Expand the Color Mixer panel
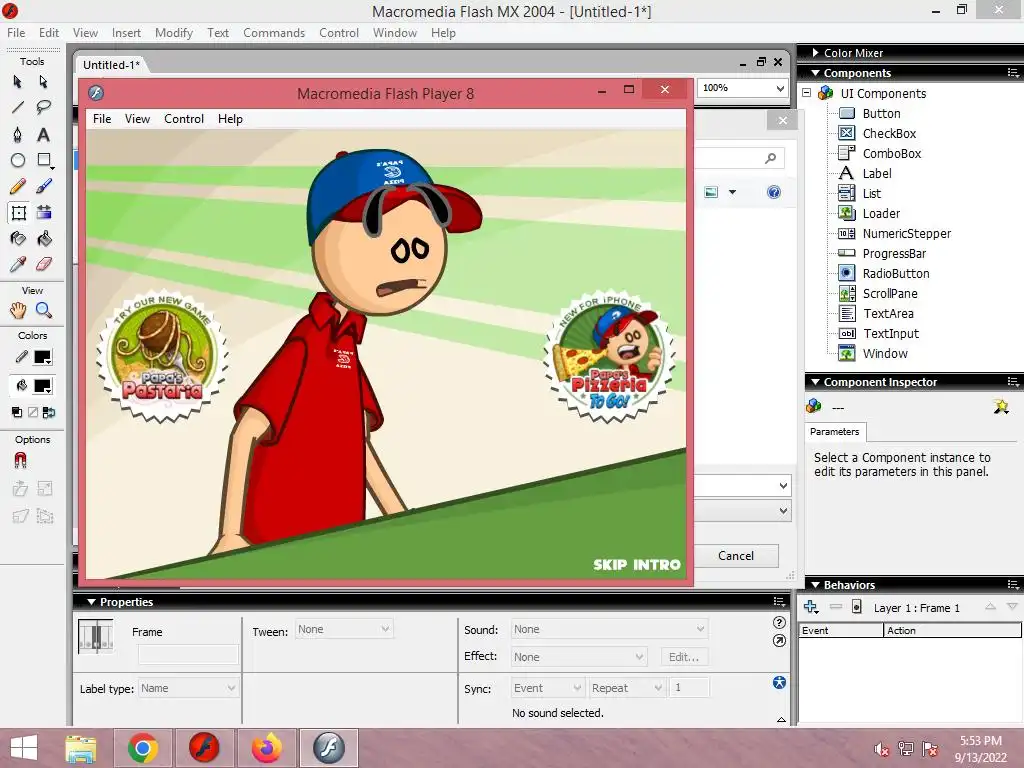The image size is (1024, 768). coord(816,52)
